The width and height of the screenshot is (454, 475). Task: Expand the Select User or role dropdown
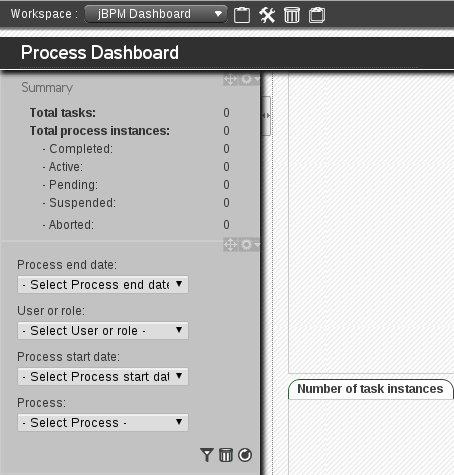(x=103, y=331)
